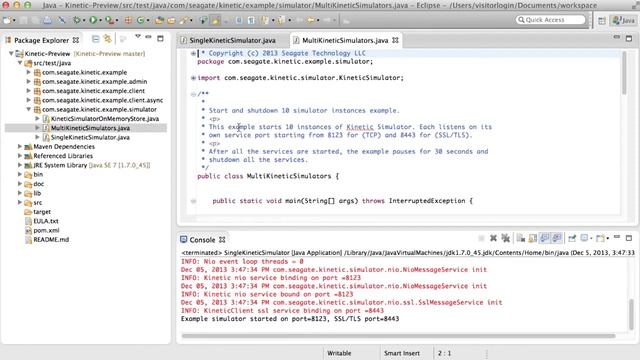Select pom.xml file
This screenshot has height=360, width=640.
point(46,230)
